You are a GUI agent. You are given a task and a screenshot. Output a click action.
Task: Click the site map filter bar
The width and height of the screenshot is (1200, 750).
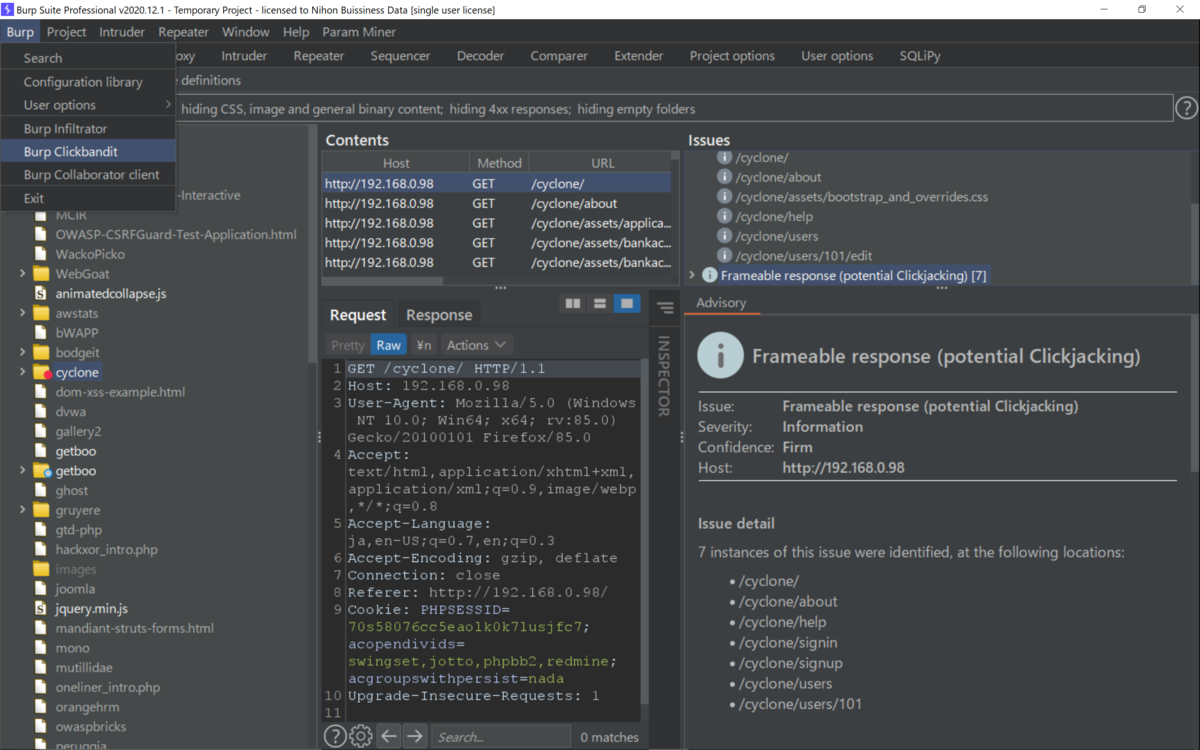(674, 108)
